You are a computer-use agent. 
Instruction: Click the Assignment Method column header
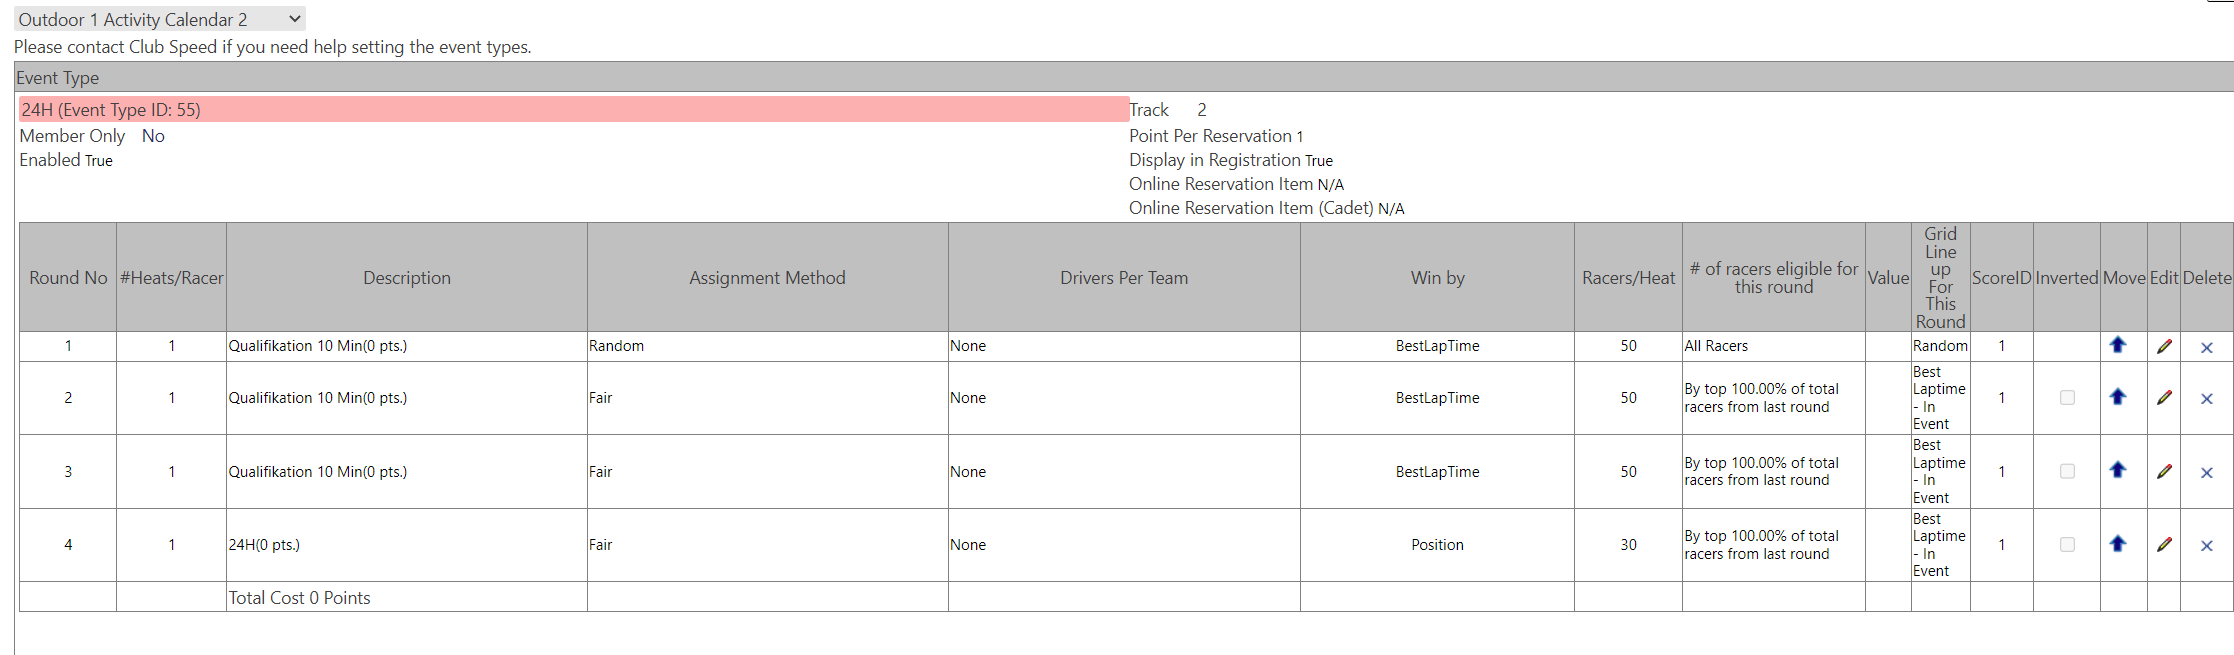[767, 278]
